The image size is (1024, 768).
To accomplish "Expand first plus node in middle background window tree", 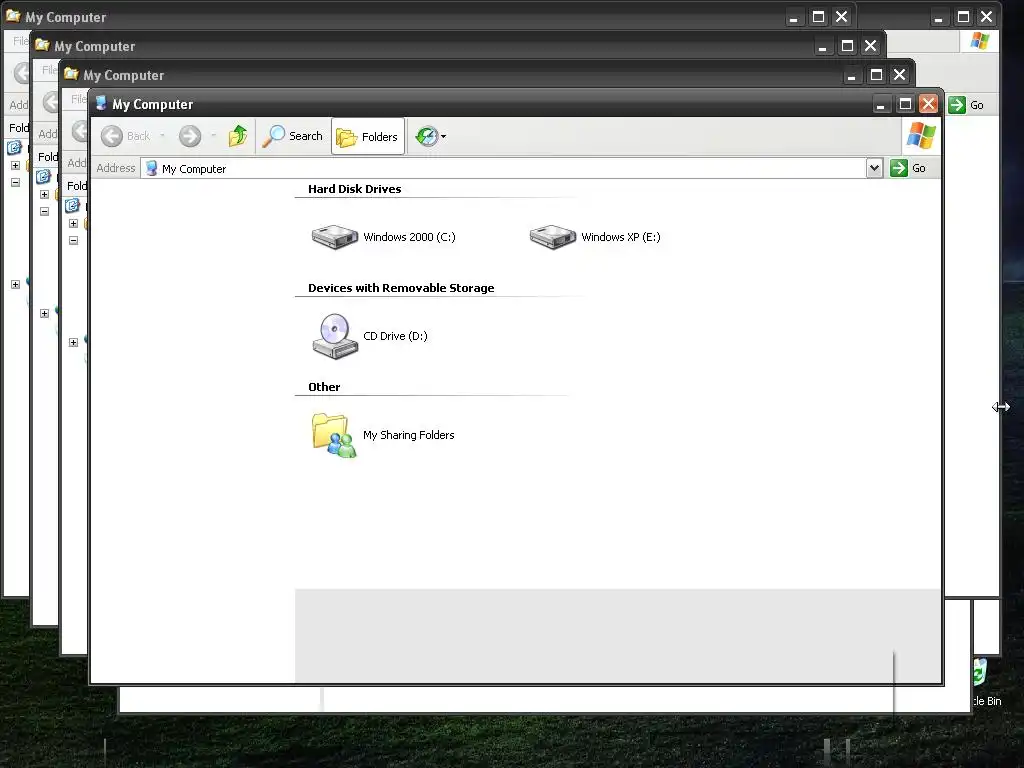I will coord(44,194).
